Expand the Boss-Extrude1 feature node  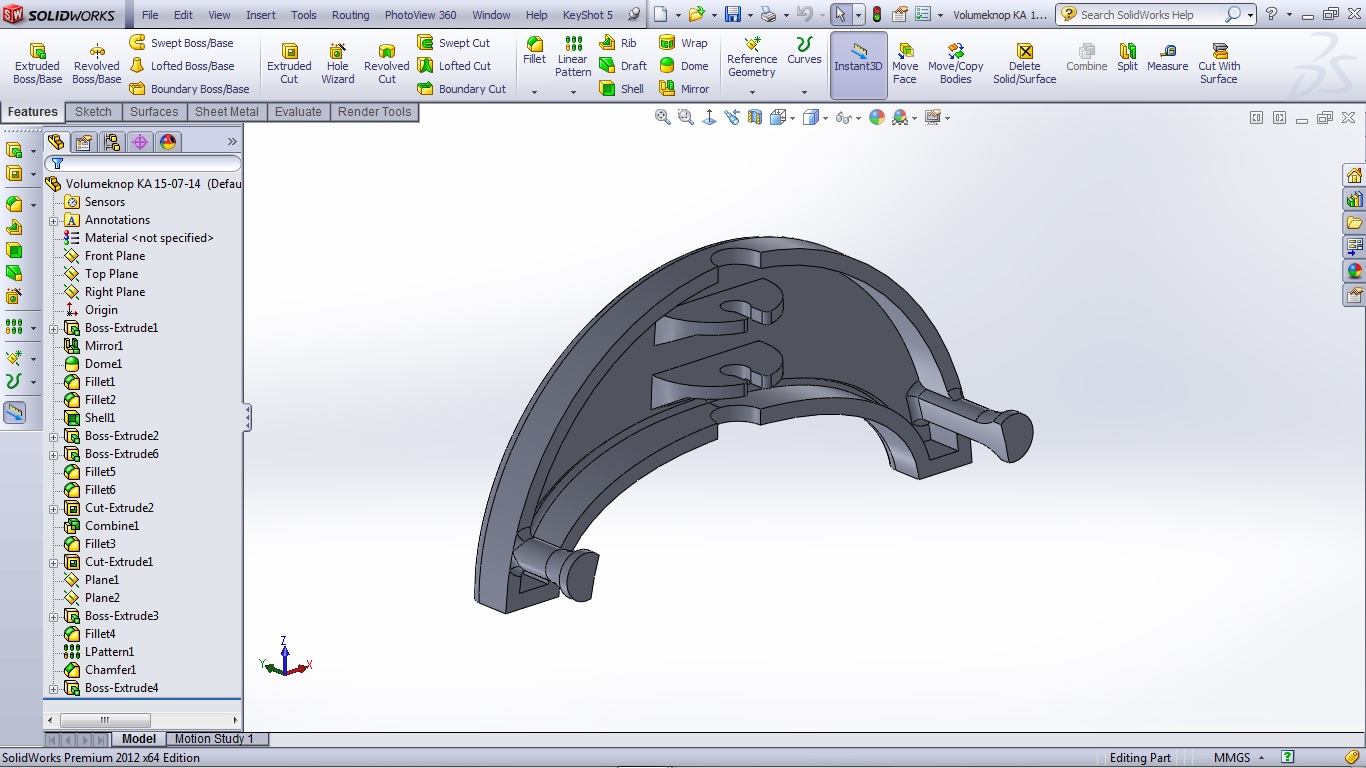(54, 328)
